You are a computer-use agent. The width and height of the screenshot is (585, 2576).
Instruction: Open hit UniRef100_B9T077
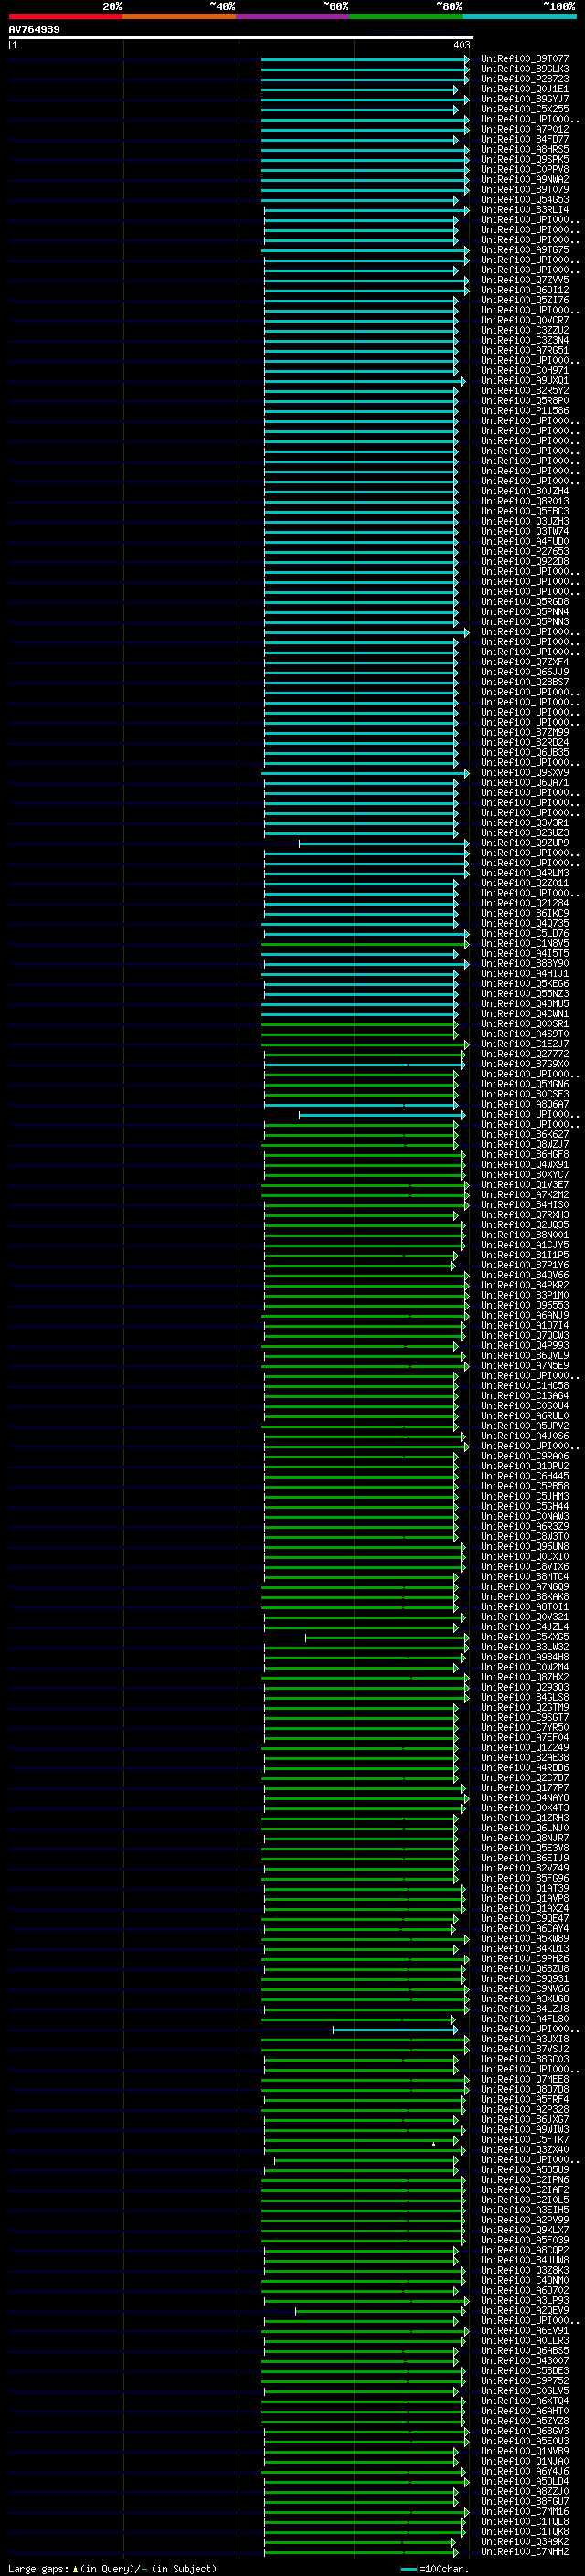pyautogui.click(x=525, y=59)
